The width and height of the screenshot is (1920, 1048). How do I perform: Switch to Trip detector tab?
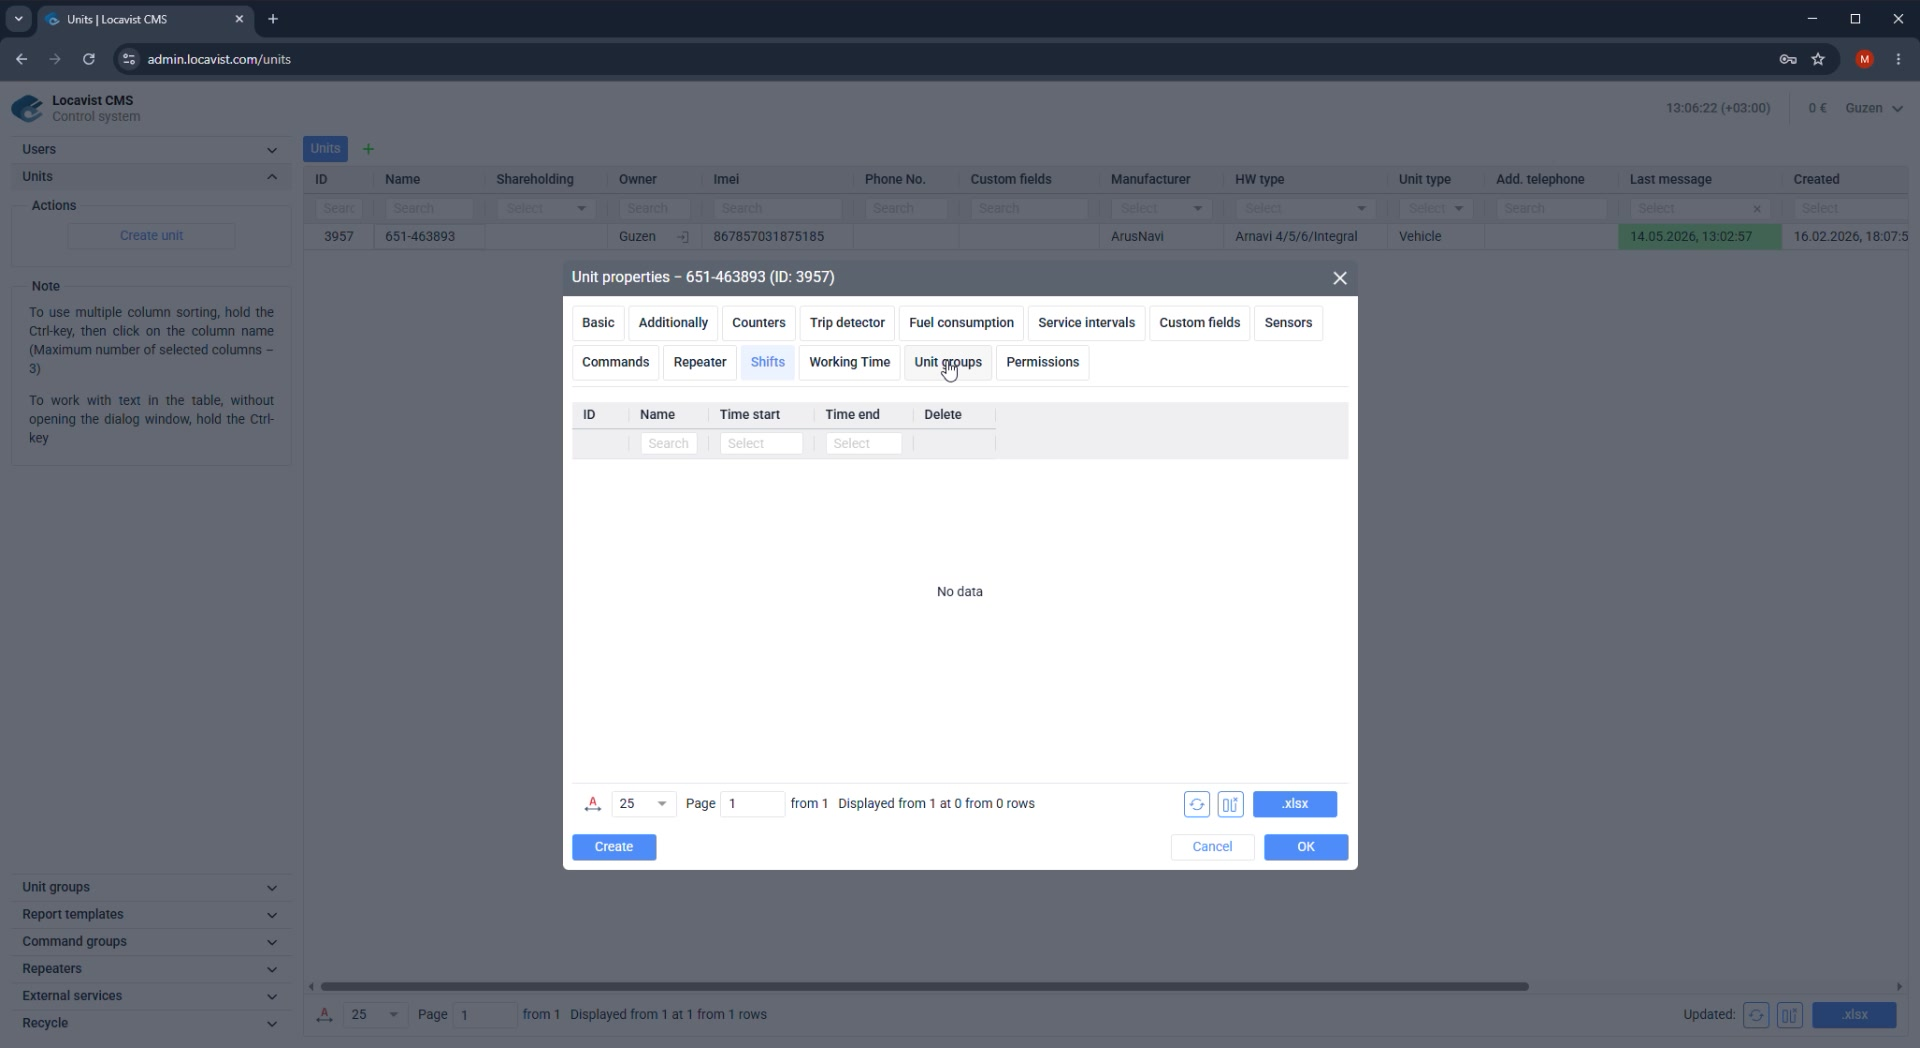tap(847, 323)
